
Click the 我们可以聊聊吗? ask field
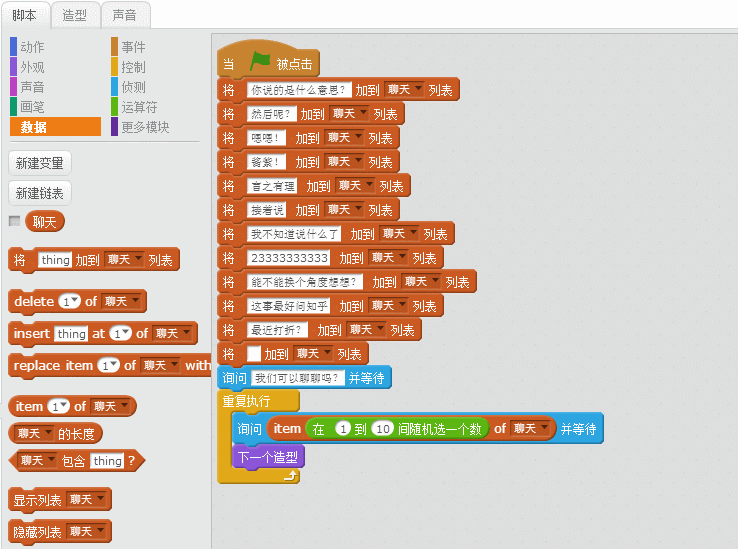pyautogui.click(x=297, y=378)
